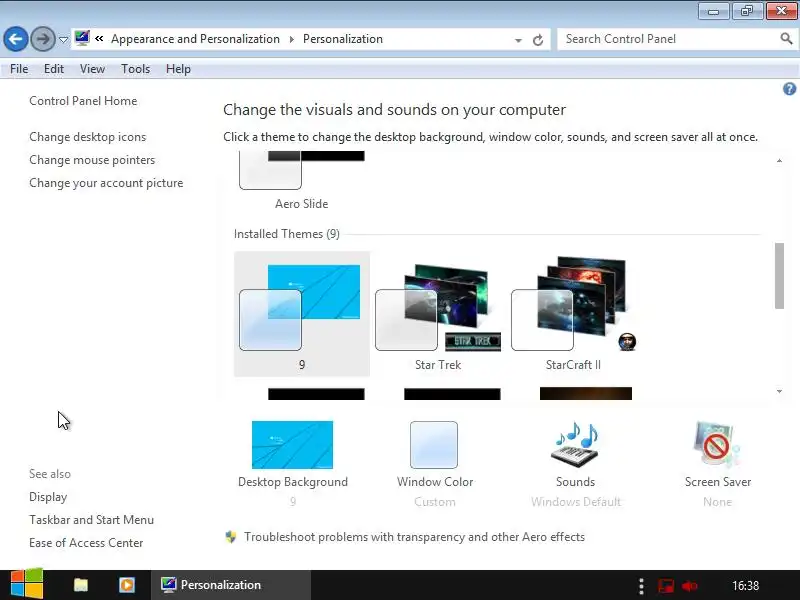Image resolution: width=800 pixels, height=600 pixels.
Task: Open the Display link
Action: tap(48, 496)
